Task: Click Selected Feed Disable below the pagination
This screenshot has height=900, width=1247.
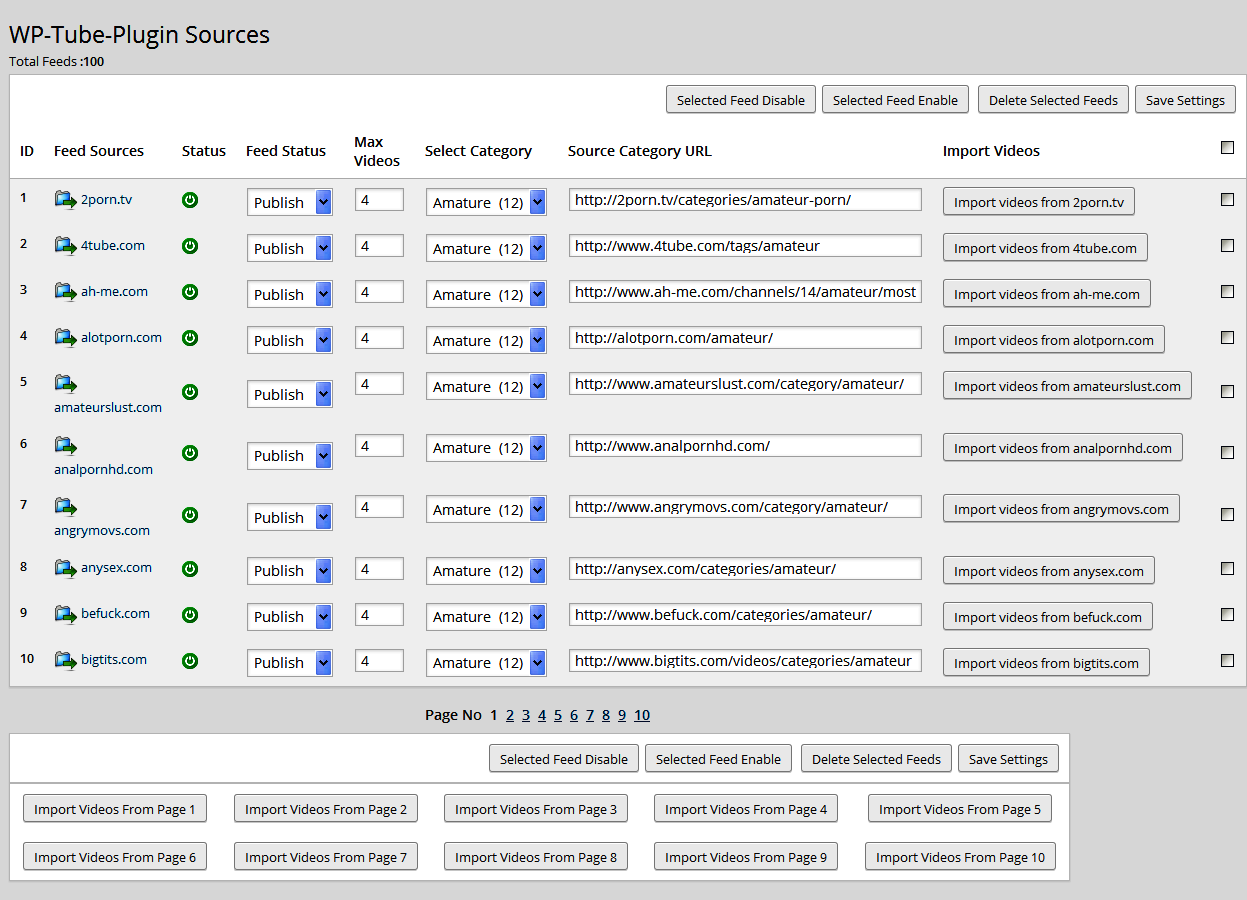Action: click(564, 759)
